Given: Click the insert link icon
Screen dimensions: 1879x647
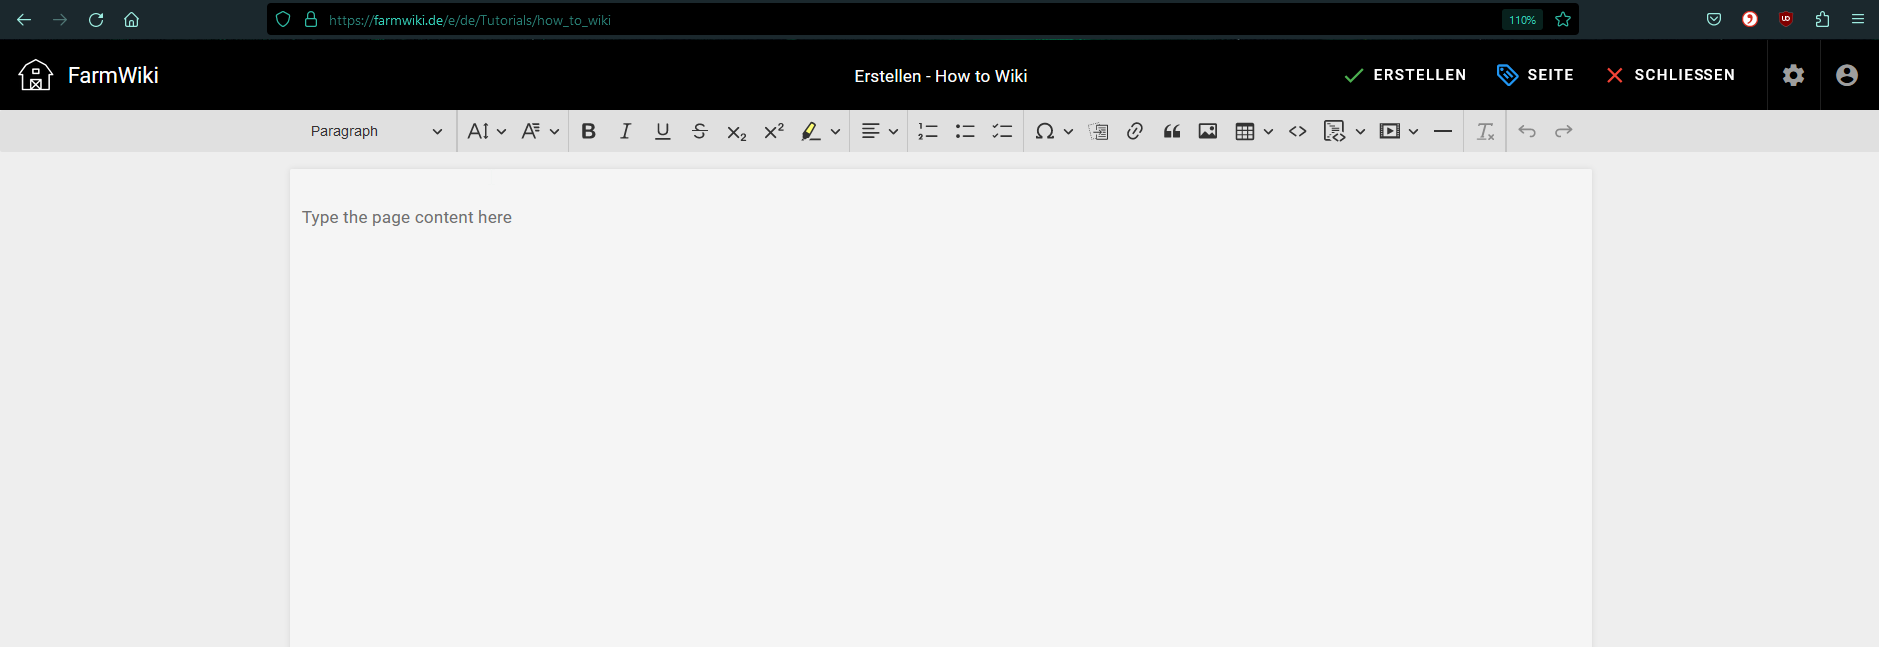Looking at the screenshot, I should 1135,131.
